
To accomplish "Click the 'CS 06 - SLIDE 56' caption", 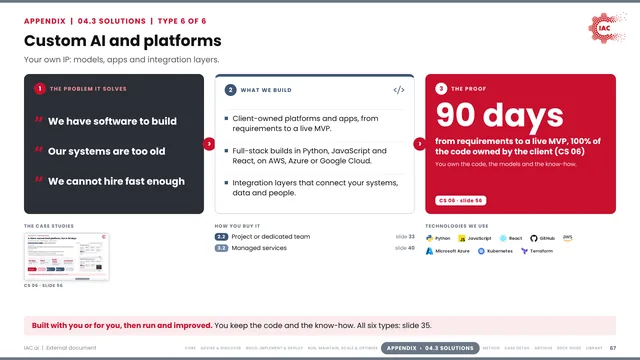I will (x=43, y=286).
